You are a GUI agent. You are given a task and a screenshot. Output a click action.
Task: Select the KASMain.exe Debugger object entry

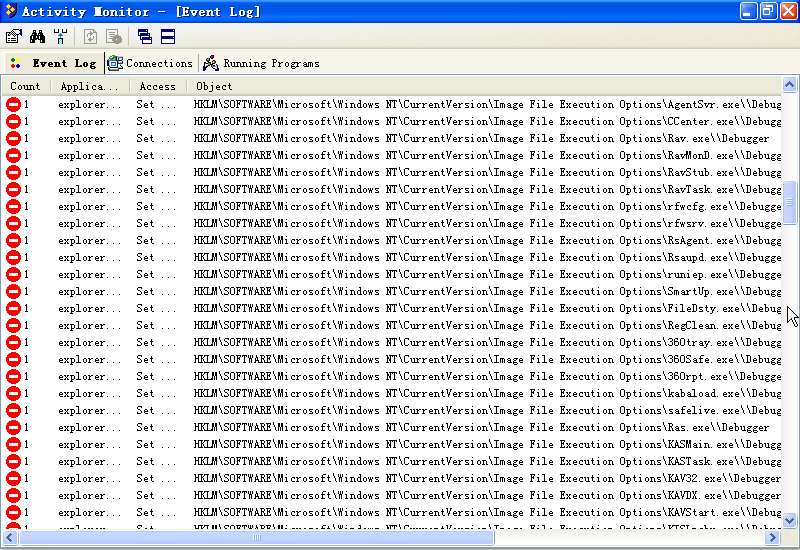pyautogui.click(x=487, y=444)
